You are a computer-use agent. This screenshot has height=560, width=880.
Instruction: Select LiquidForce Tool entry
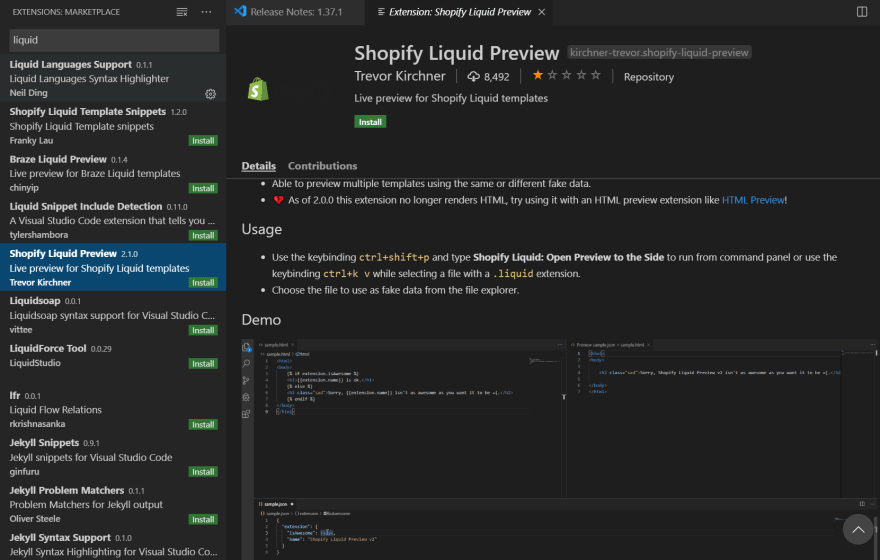[x=113, y=362]
